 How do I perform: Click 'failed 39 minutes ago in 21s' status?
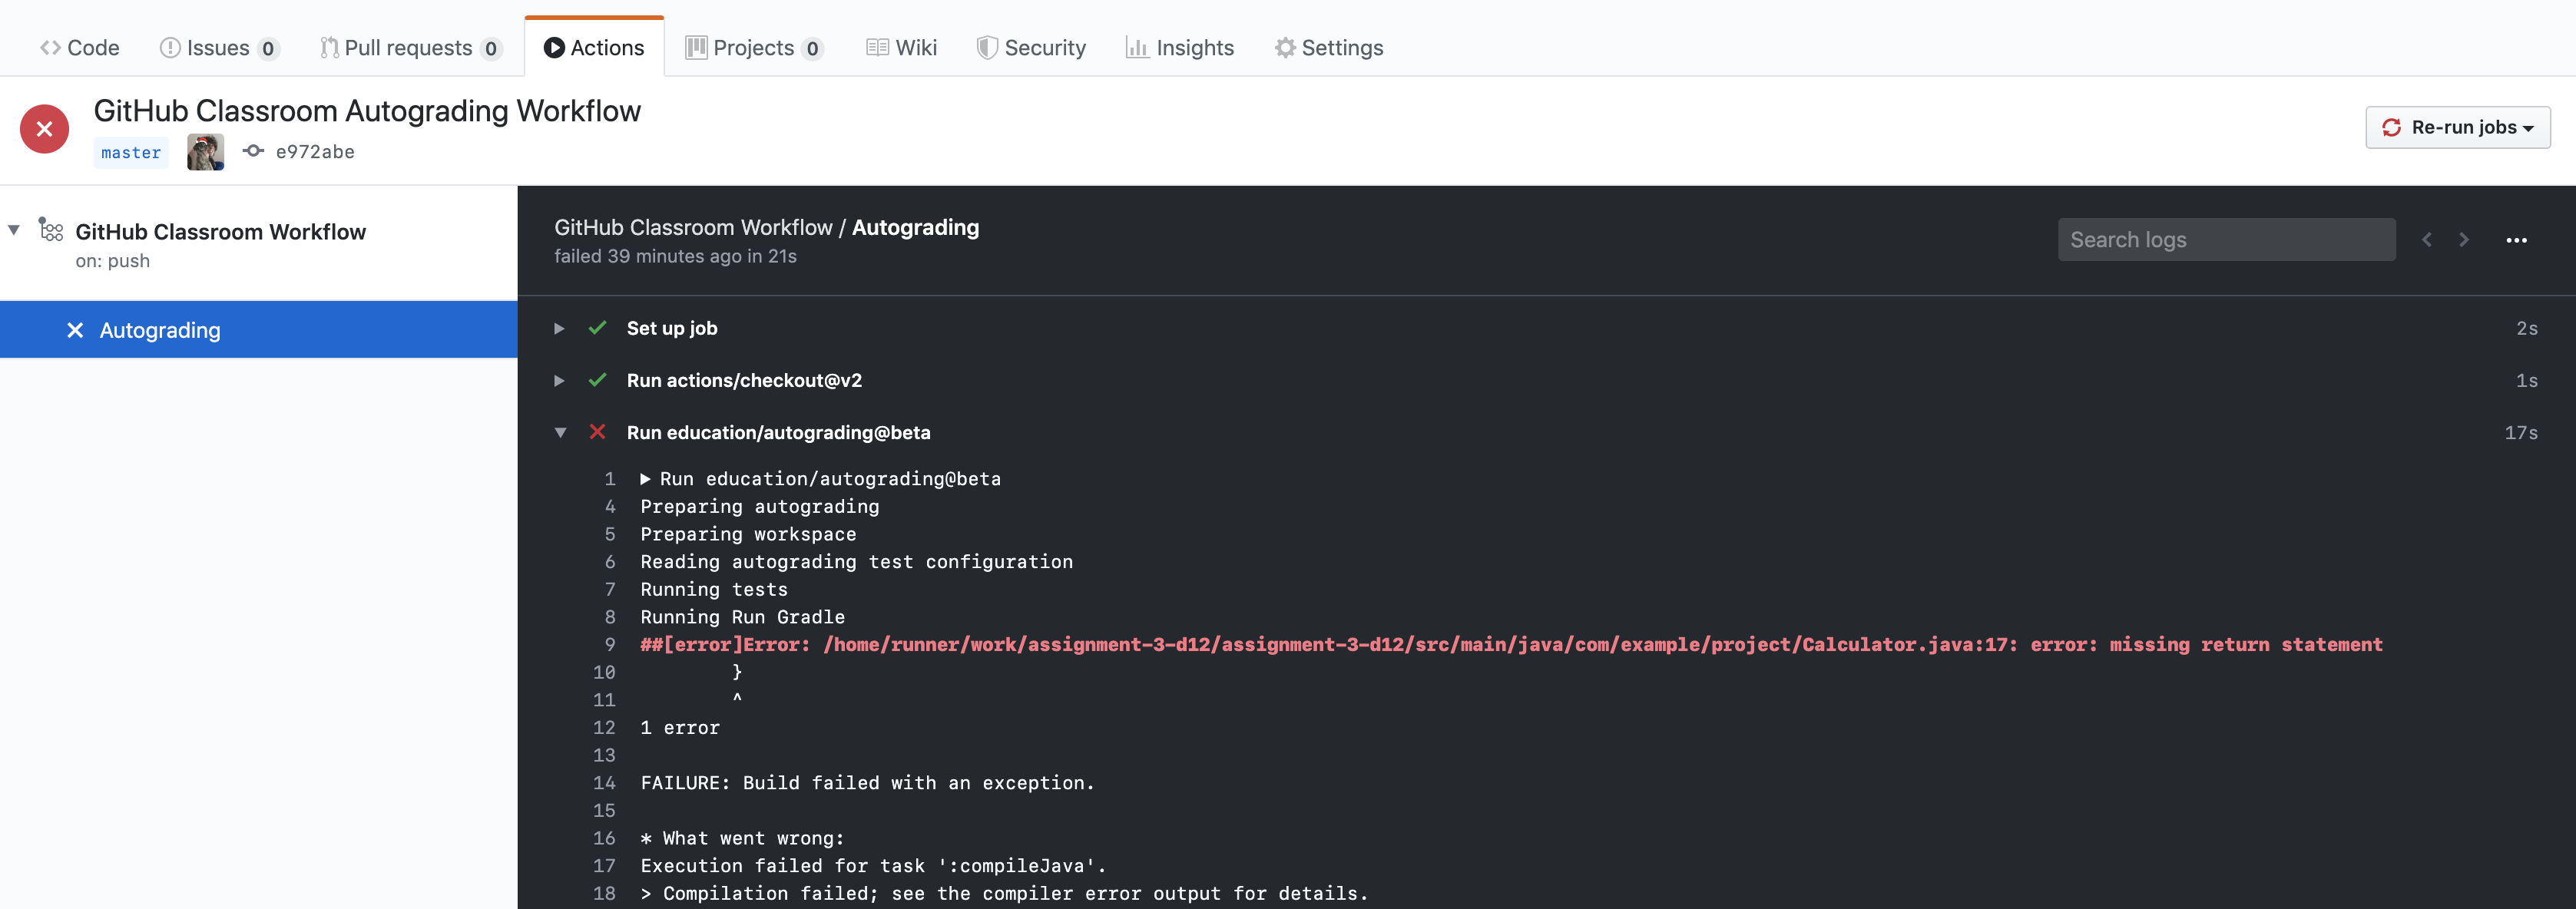[676, 257]
